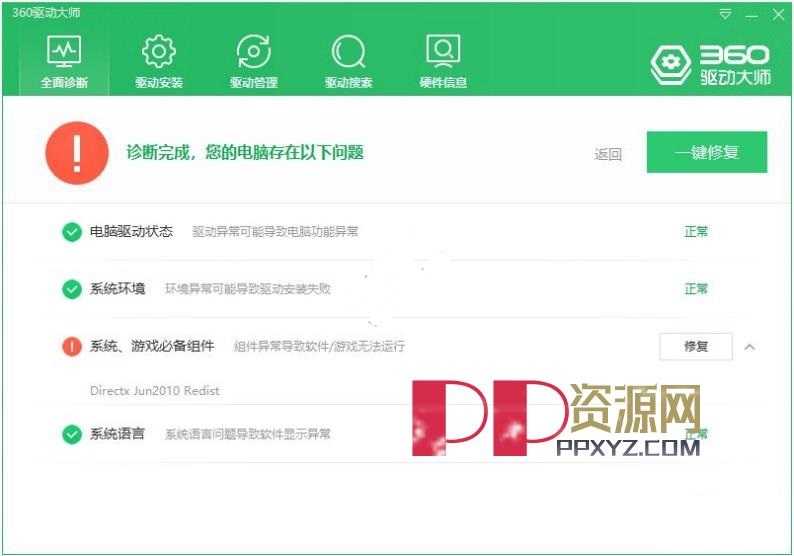Click the 返回 link
This screenshot has width=794, height=556.
point(608,154)
